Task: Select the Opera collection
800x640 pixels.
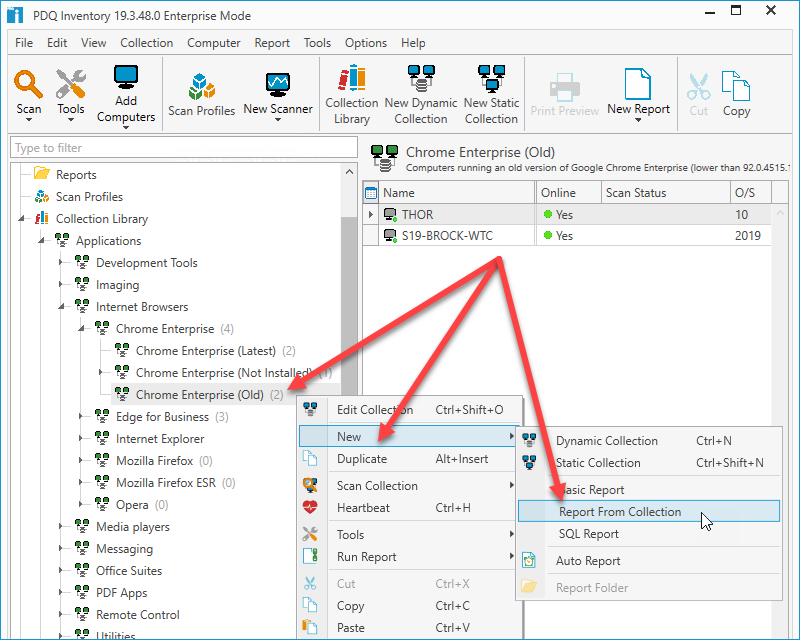Action: coord(132,505)
